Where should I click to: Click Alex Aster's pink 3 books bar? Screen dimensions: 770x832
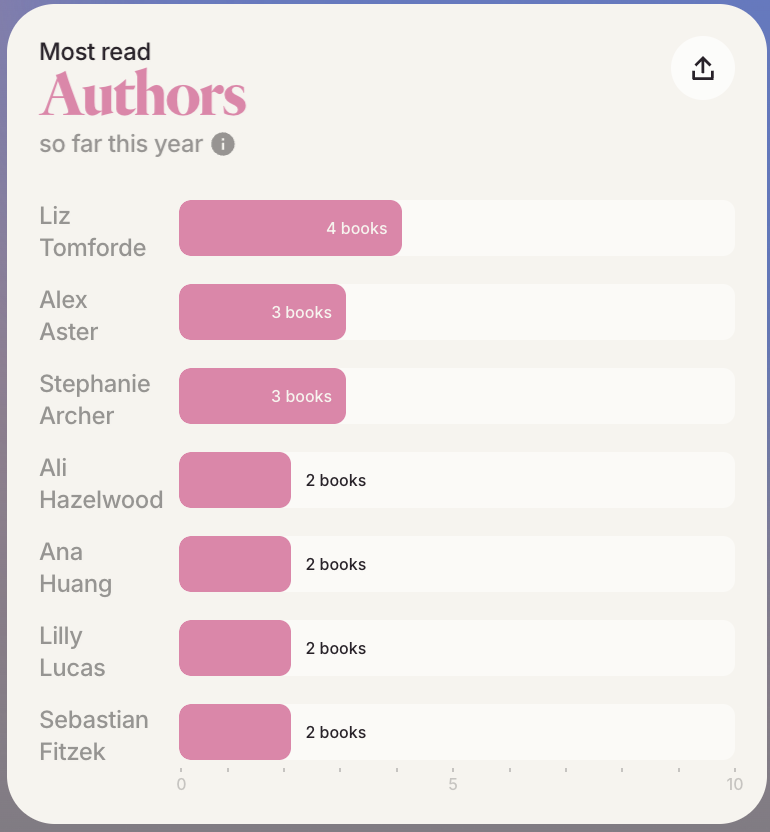click(x=262, y=312)
